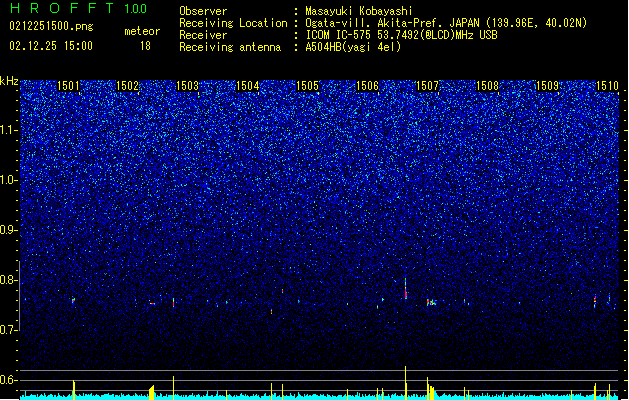The height and width of the screenshot is (400, 629).
Task: Click the Receiving Location label
Action: click(x=233, y=23)
